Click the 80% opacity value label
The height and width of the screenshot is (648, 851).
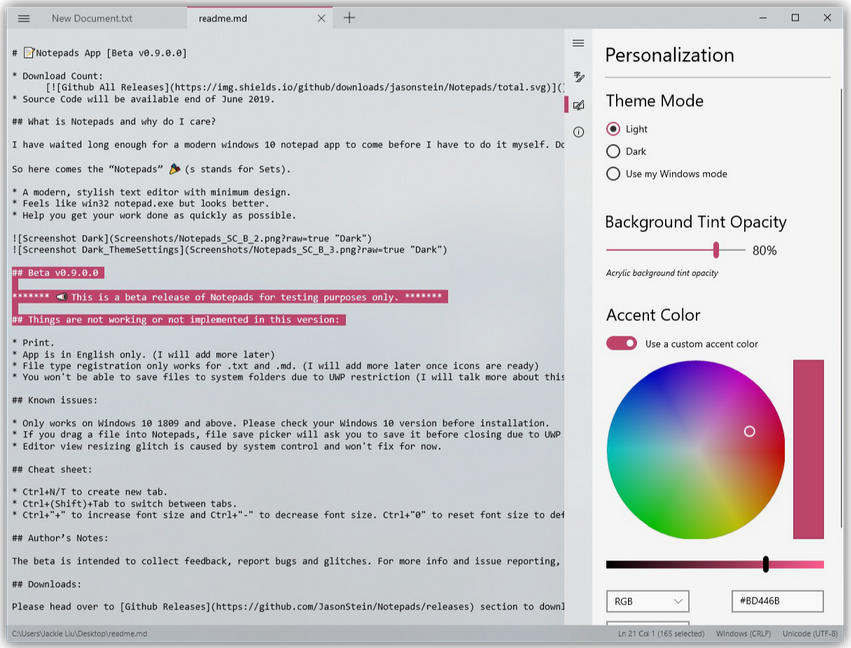tap(764, 250)
